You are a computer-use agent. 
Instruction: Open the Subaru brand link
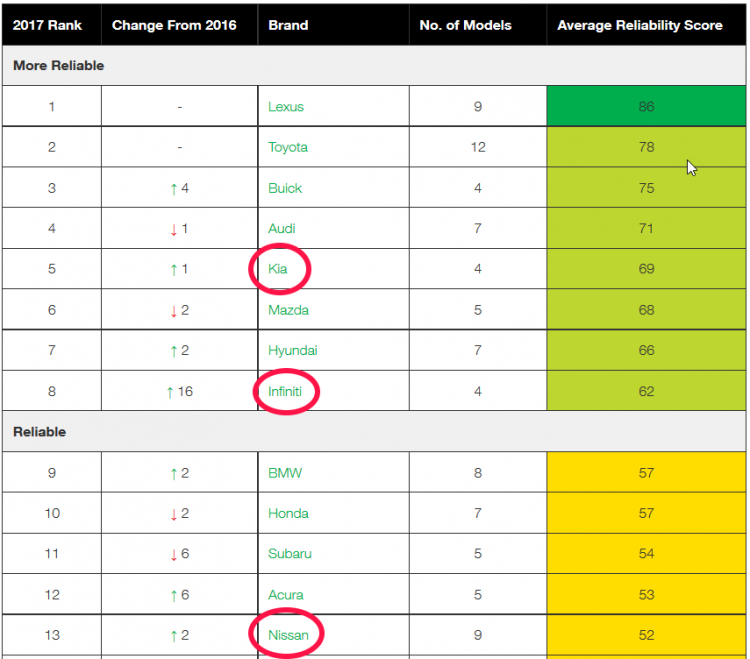pos(289,554)
